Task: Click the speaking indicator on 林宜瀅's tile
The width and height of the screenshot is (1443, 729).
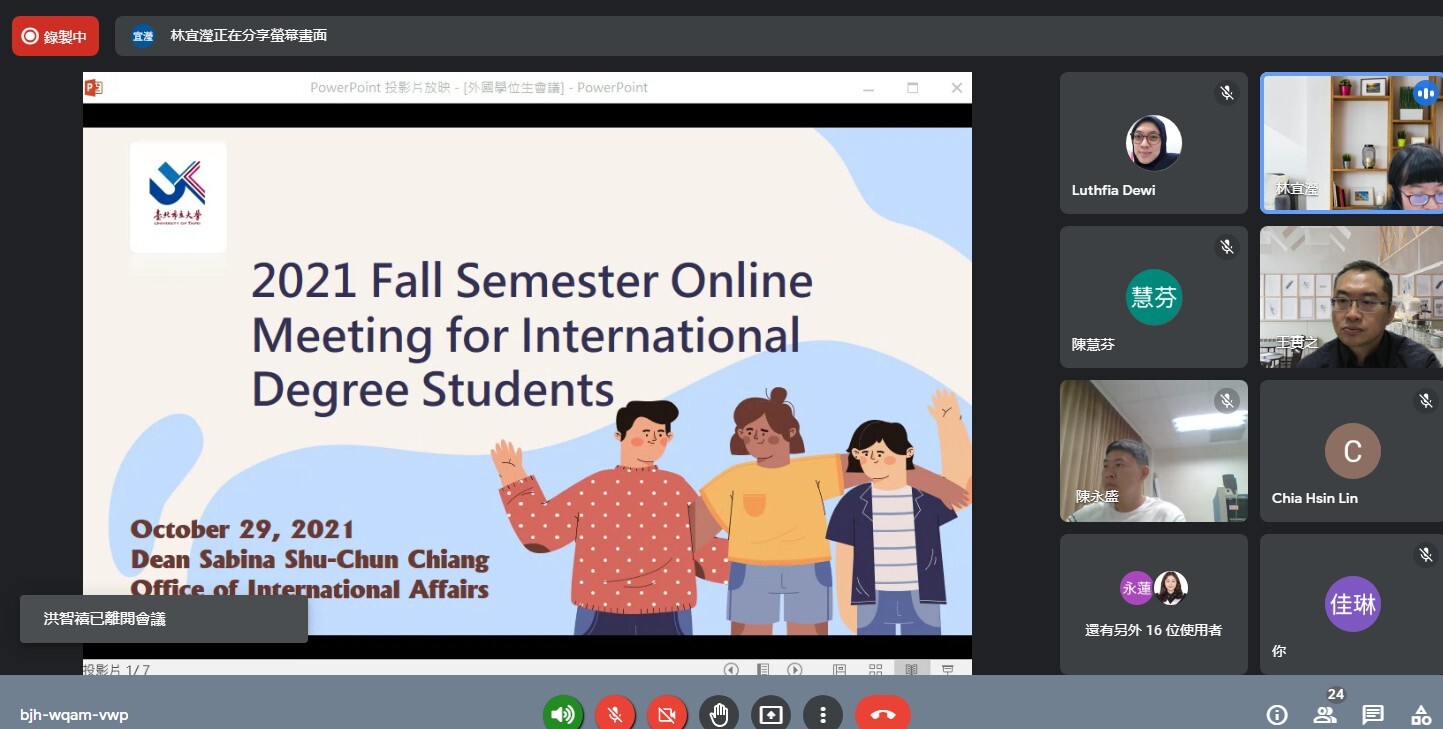Action: pos(1425,94)
